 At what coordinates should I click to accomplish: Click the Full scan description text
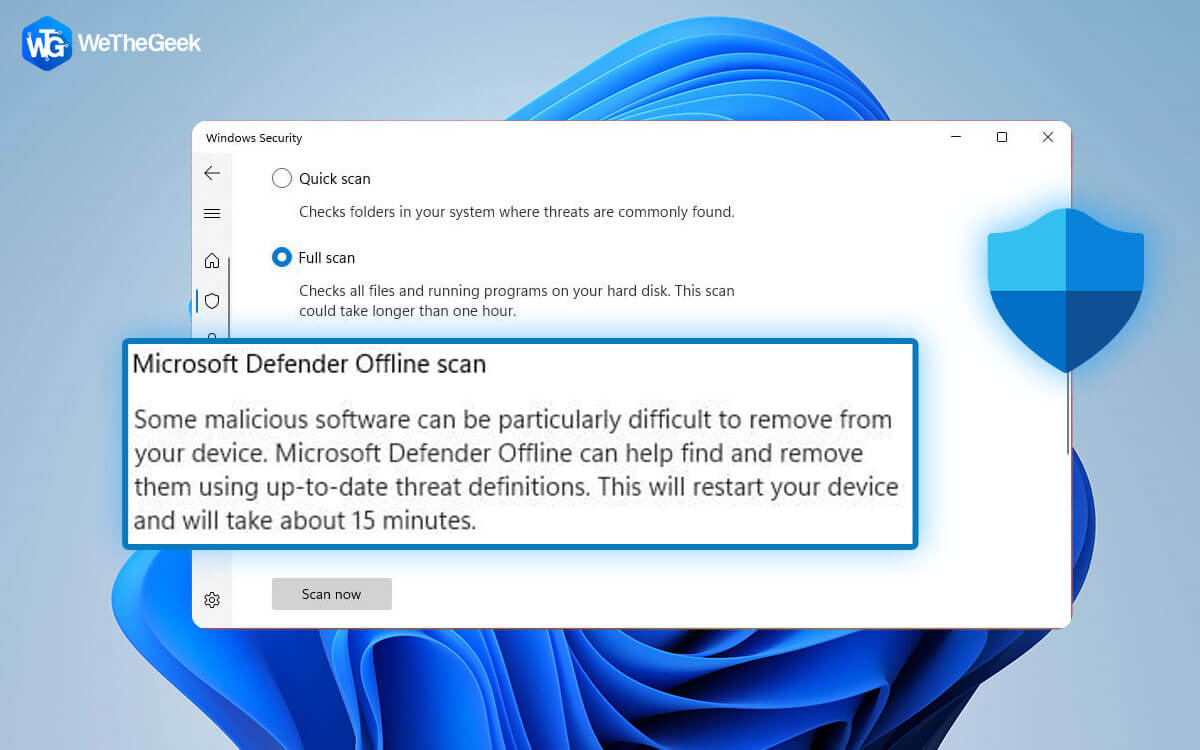point(517,300)
